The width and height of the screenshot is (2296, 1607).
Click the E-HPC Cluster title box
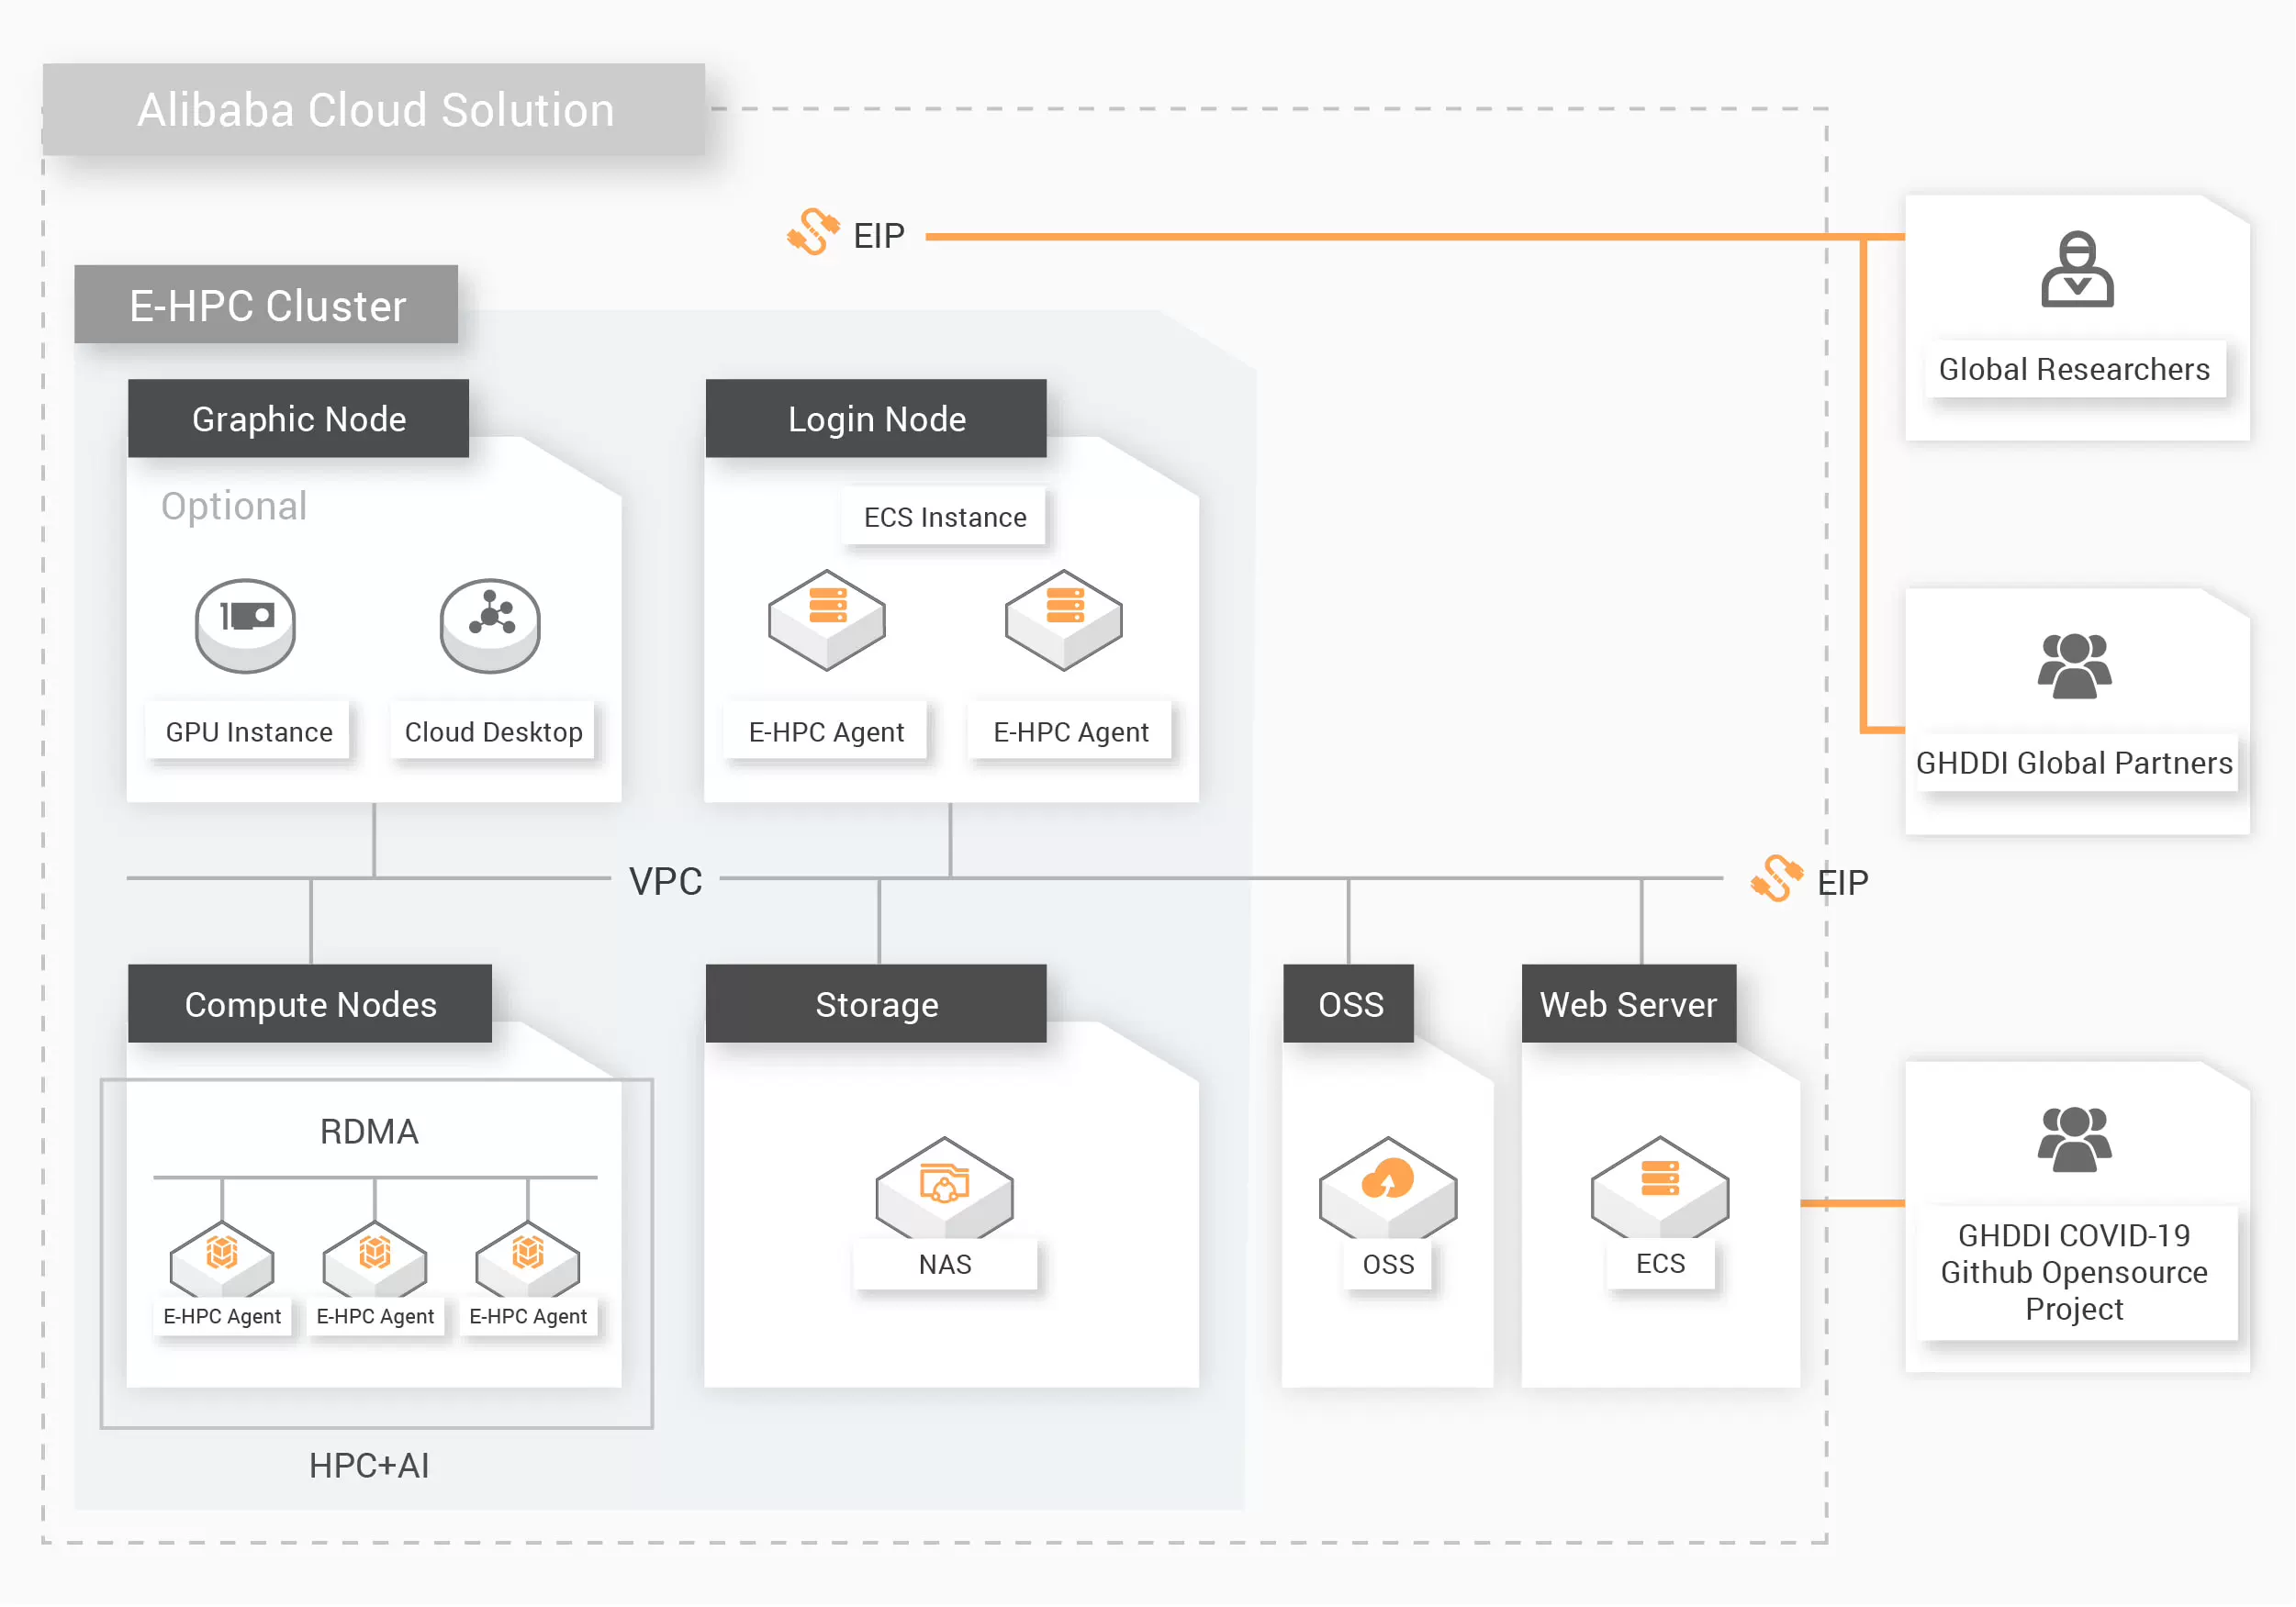click(x=266, y=306)
